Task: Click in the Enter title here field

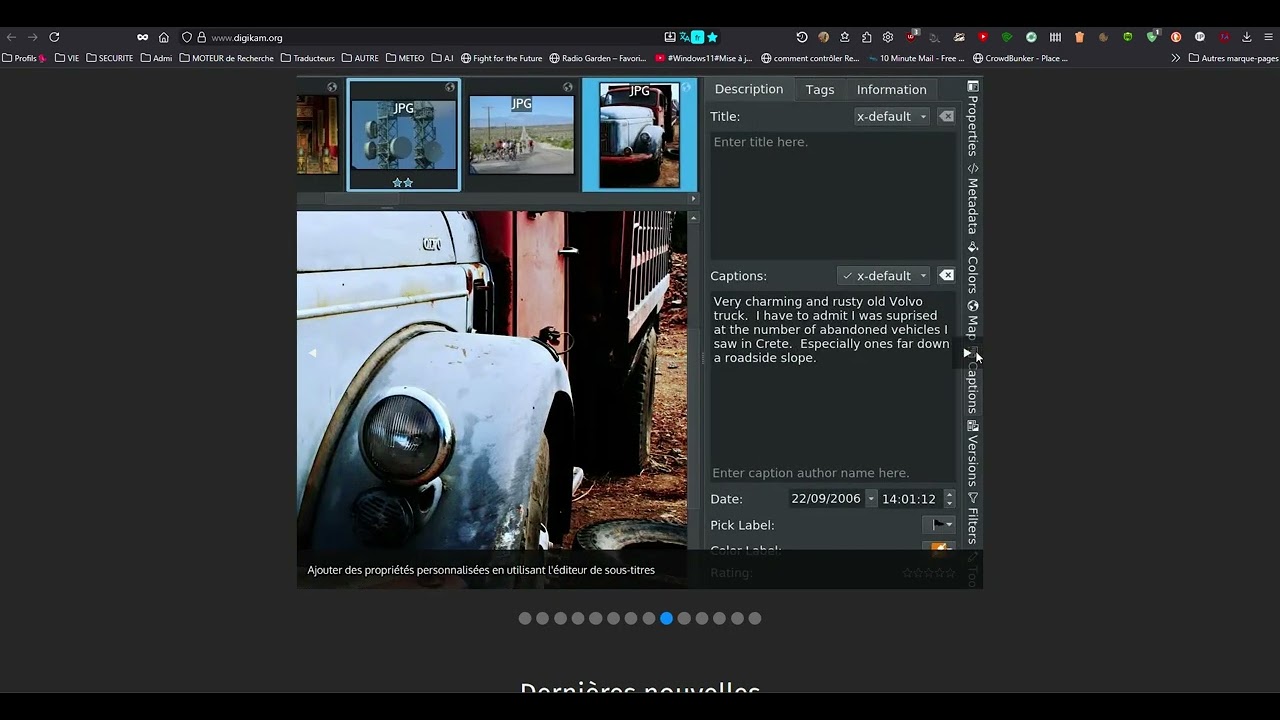Action: 833,195
